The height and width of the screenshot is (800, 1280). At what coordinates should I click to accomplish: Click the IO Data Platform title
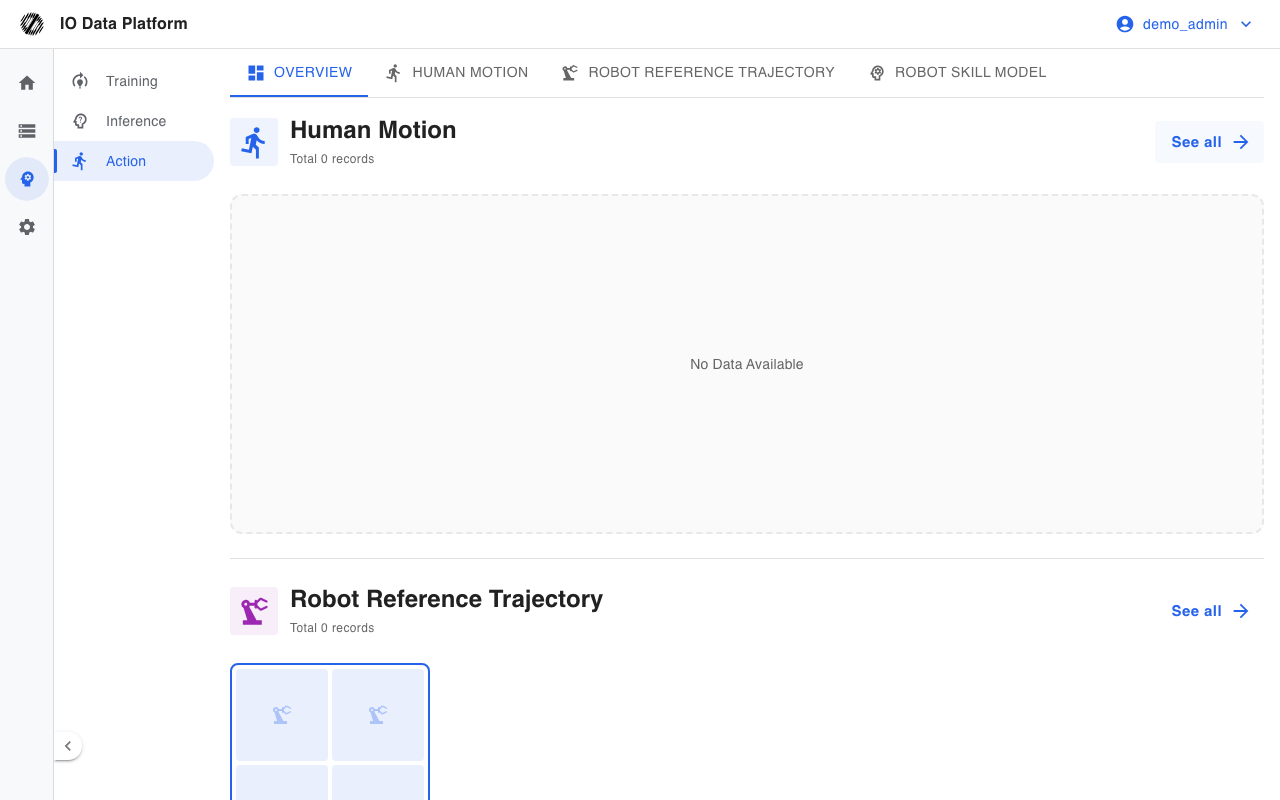click(x=124, y=23)
